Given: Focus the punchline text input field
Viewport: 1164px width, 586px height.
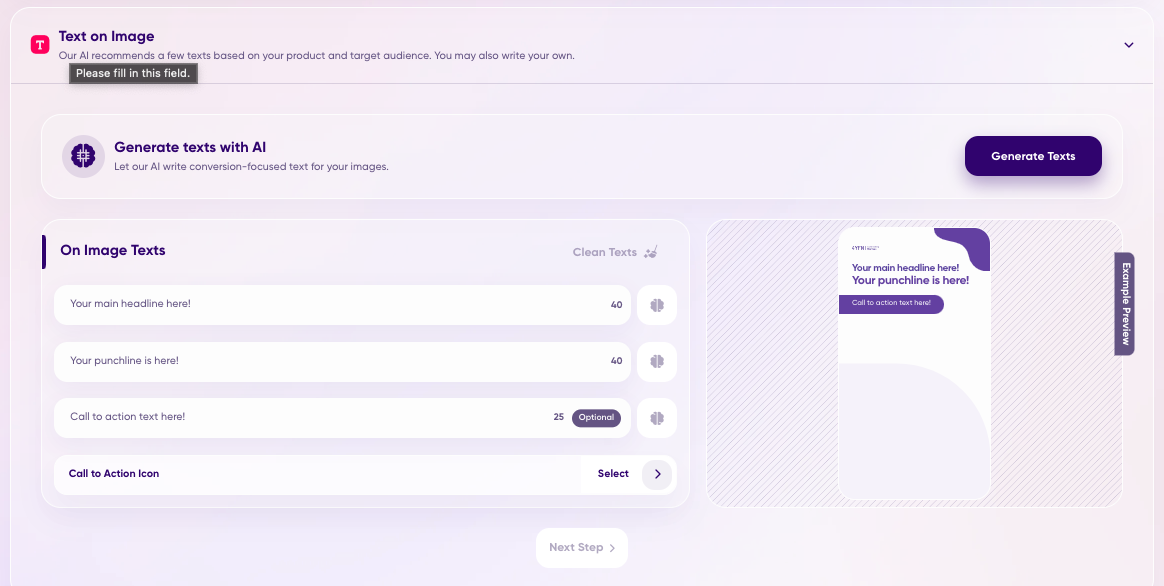Looking at the screenshot, I should (x=330, y=361).
